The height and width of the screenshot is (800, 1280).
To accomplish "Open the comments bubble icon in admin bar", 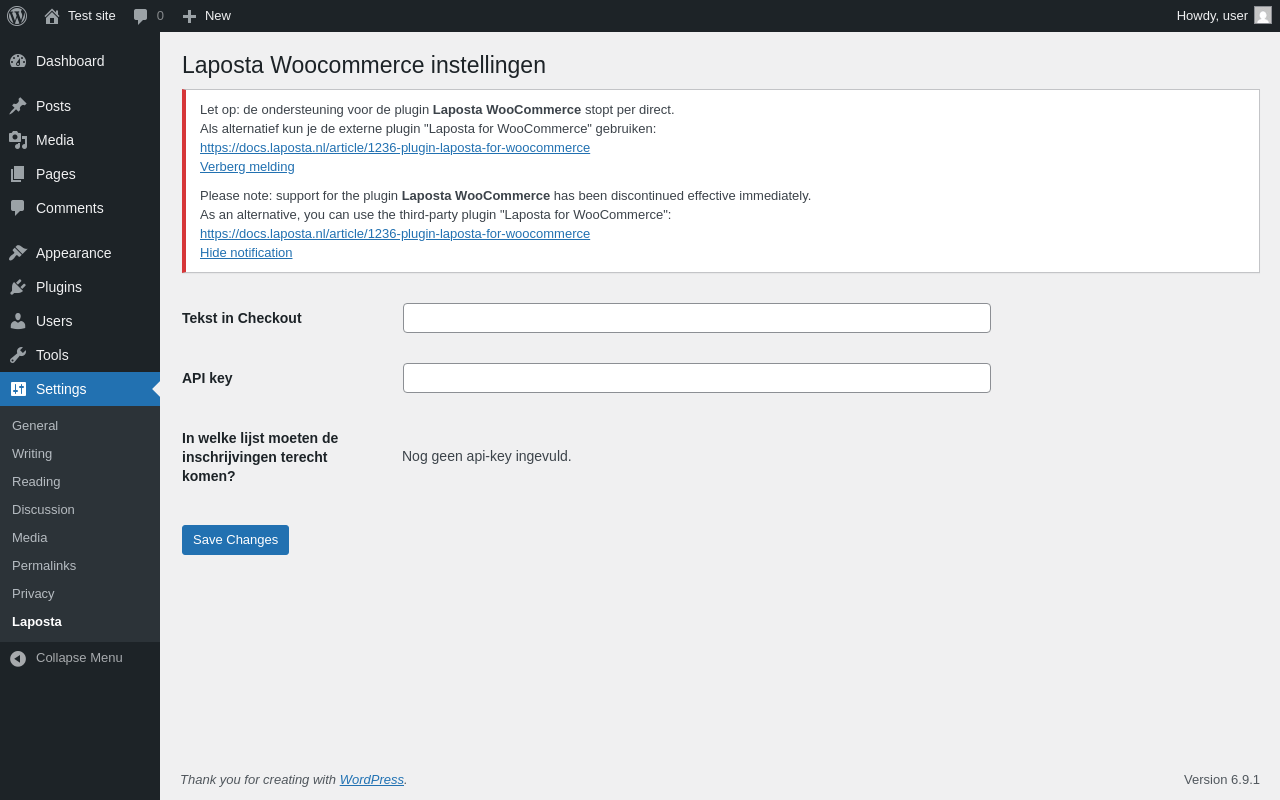I will pos(141,16).
